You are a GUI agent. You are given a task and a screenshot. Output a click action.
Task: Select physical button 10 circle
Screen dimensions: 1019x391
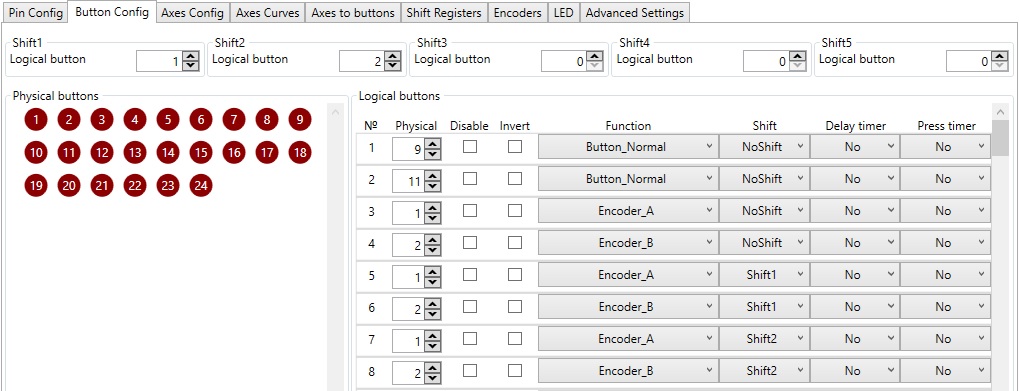(x=36, y=153)
